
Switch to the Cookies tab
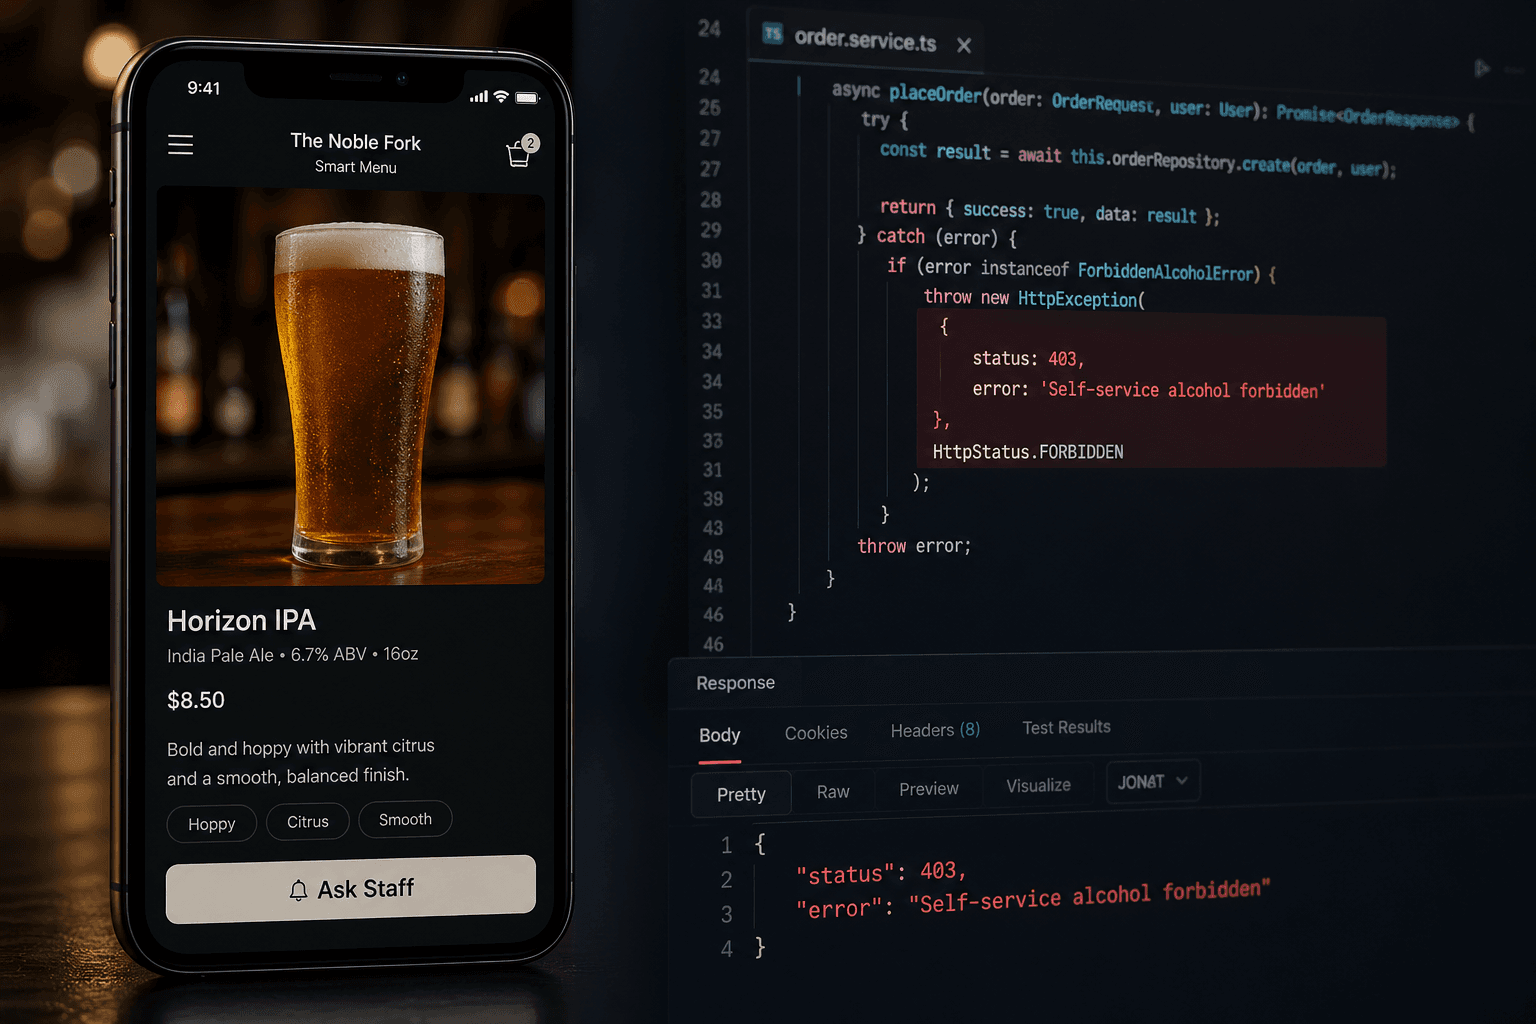[815, 732]
